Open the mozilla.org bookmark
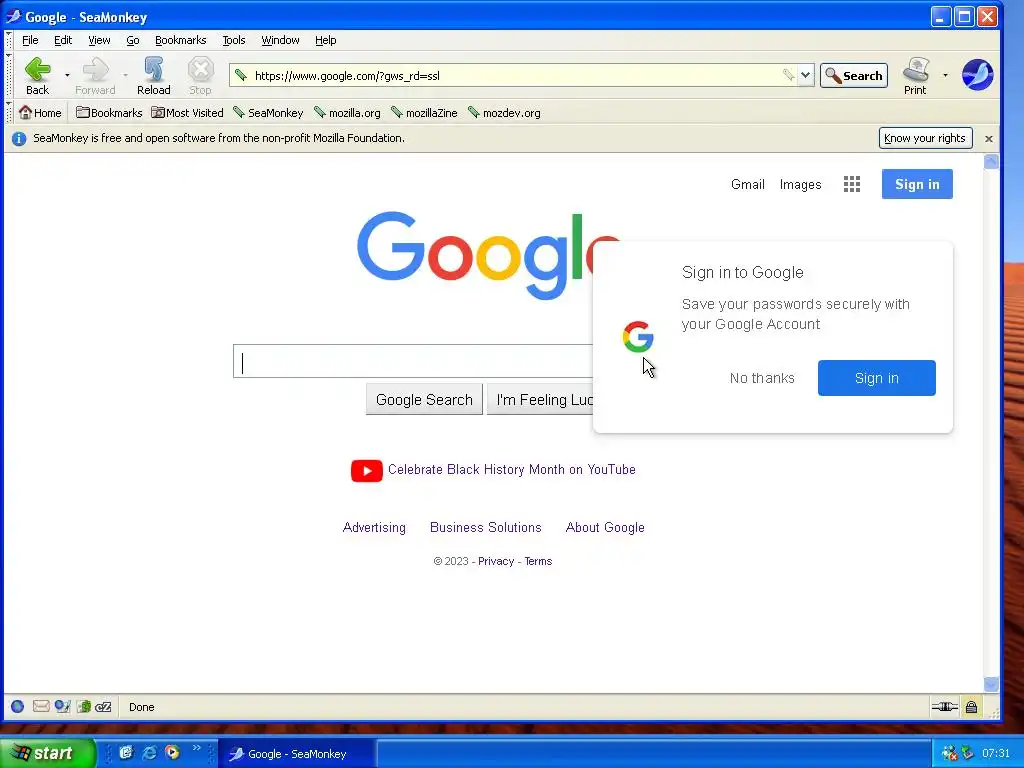The image size is (1024, 768). coord(347,113)
